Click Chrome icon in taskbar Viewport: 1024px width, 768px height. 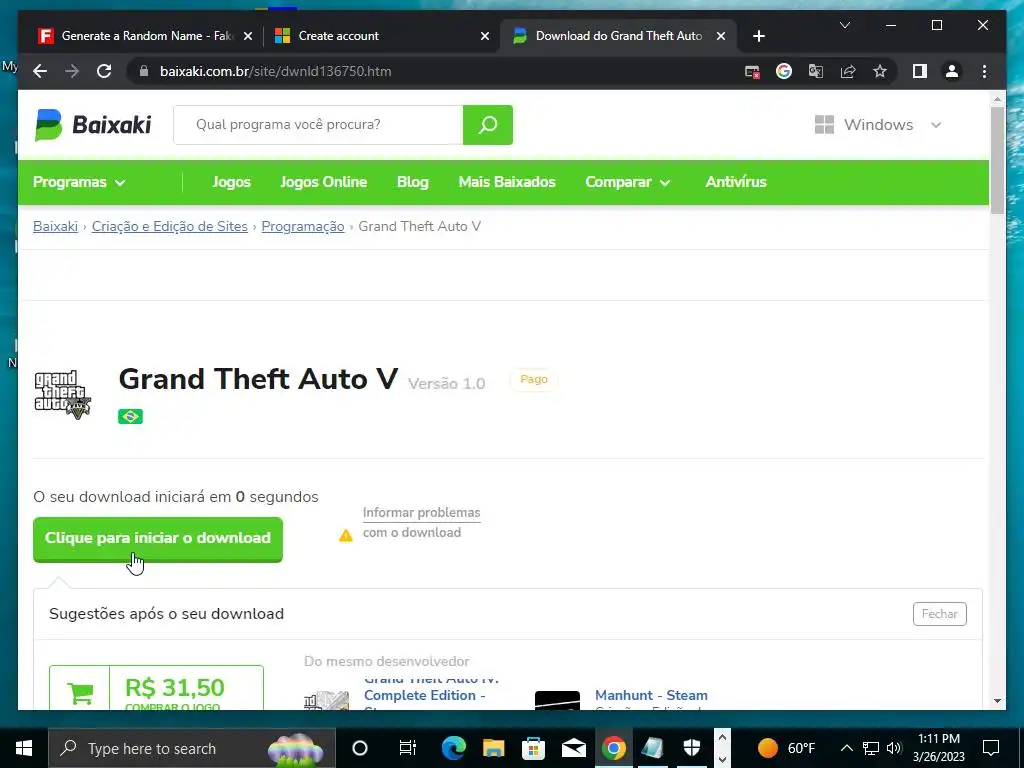613,748
